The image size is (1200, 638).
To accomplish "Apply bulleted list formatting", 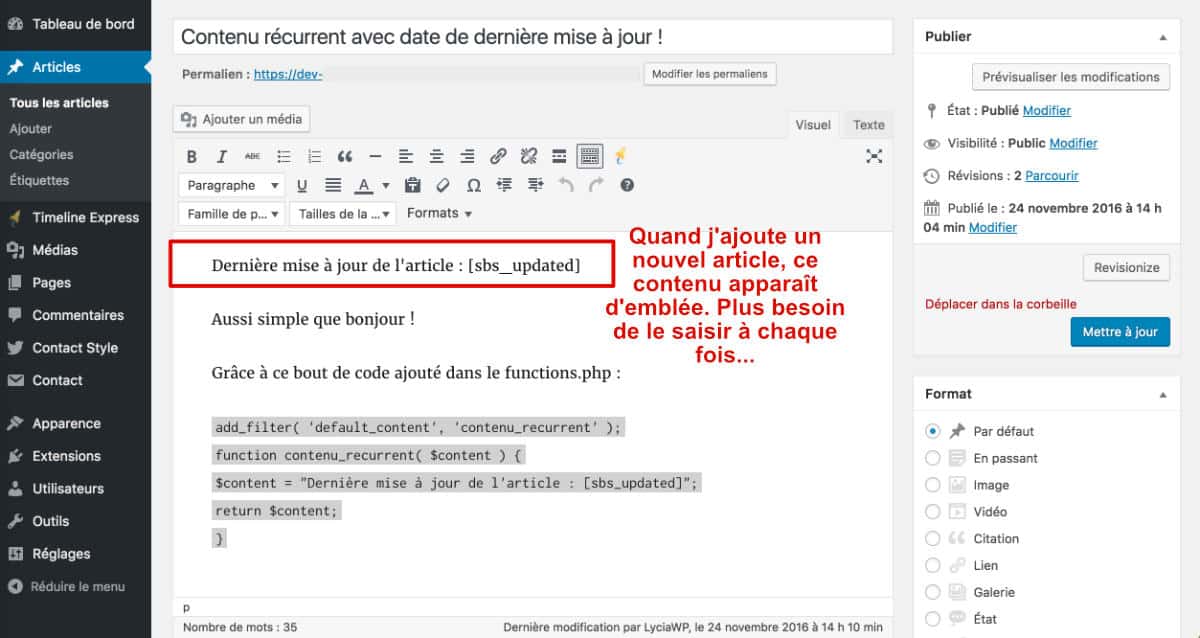I will coord(284,155).
